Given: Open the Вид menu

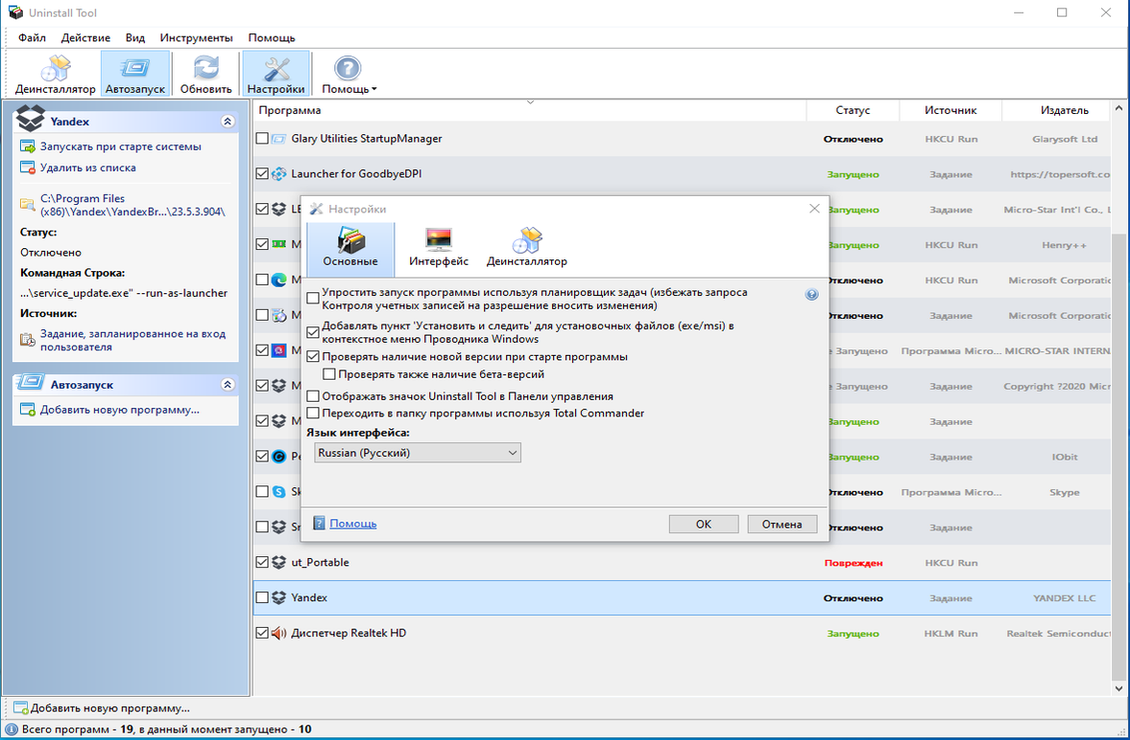Looking at the screenshot, I should pyautogui.click(x=135, y=37).
